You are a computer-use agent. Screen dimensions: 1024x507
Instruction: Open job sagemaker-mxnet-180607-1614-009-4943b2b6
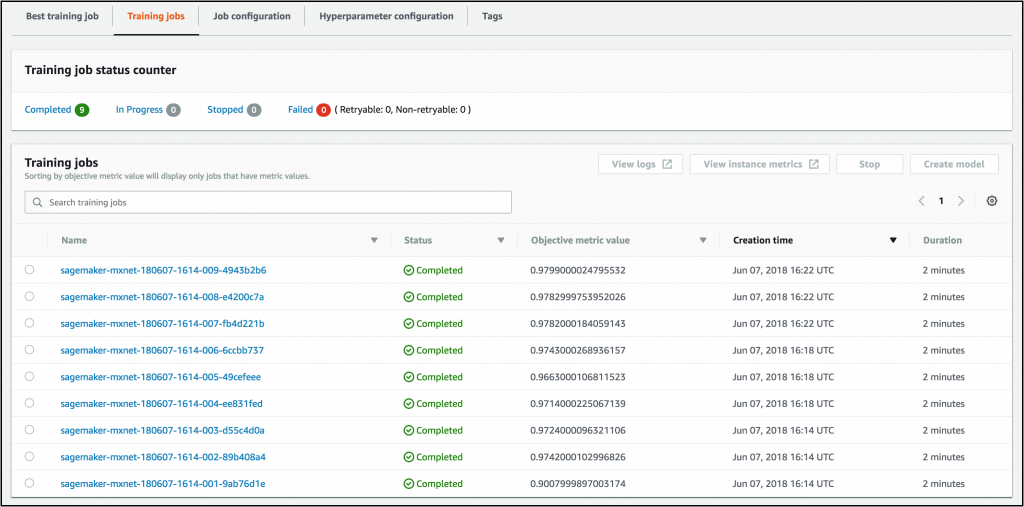[x=163, y=270]
